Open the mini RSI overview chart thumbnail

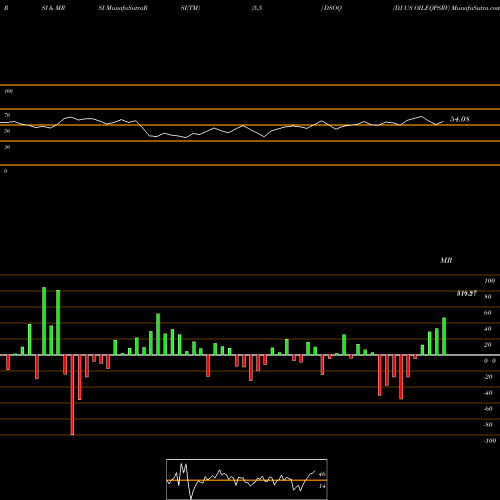point(247,479)
